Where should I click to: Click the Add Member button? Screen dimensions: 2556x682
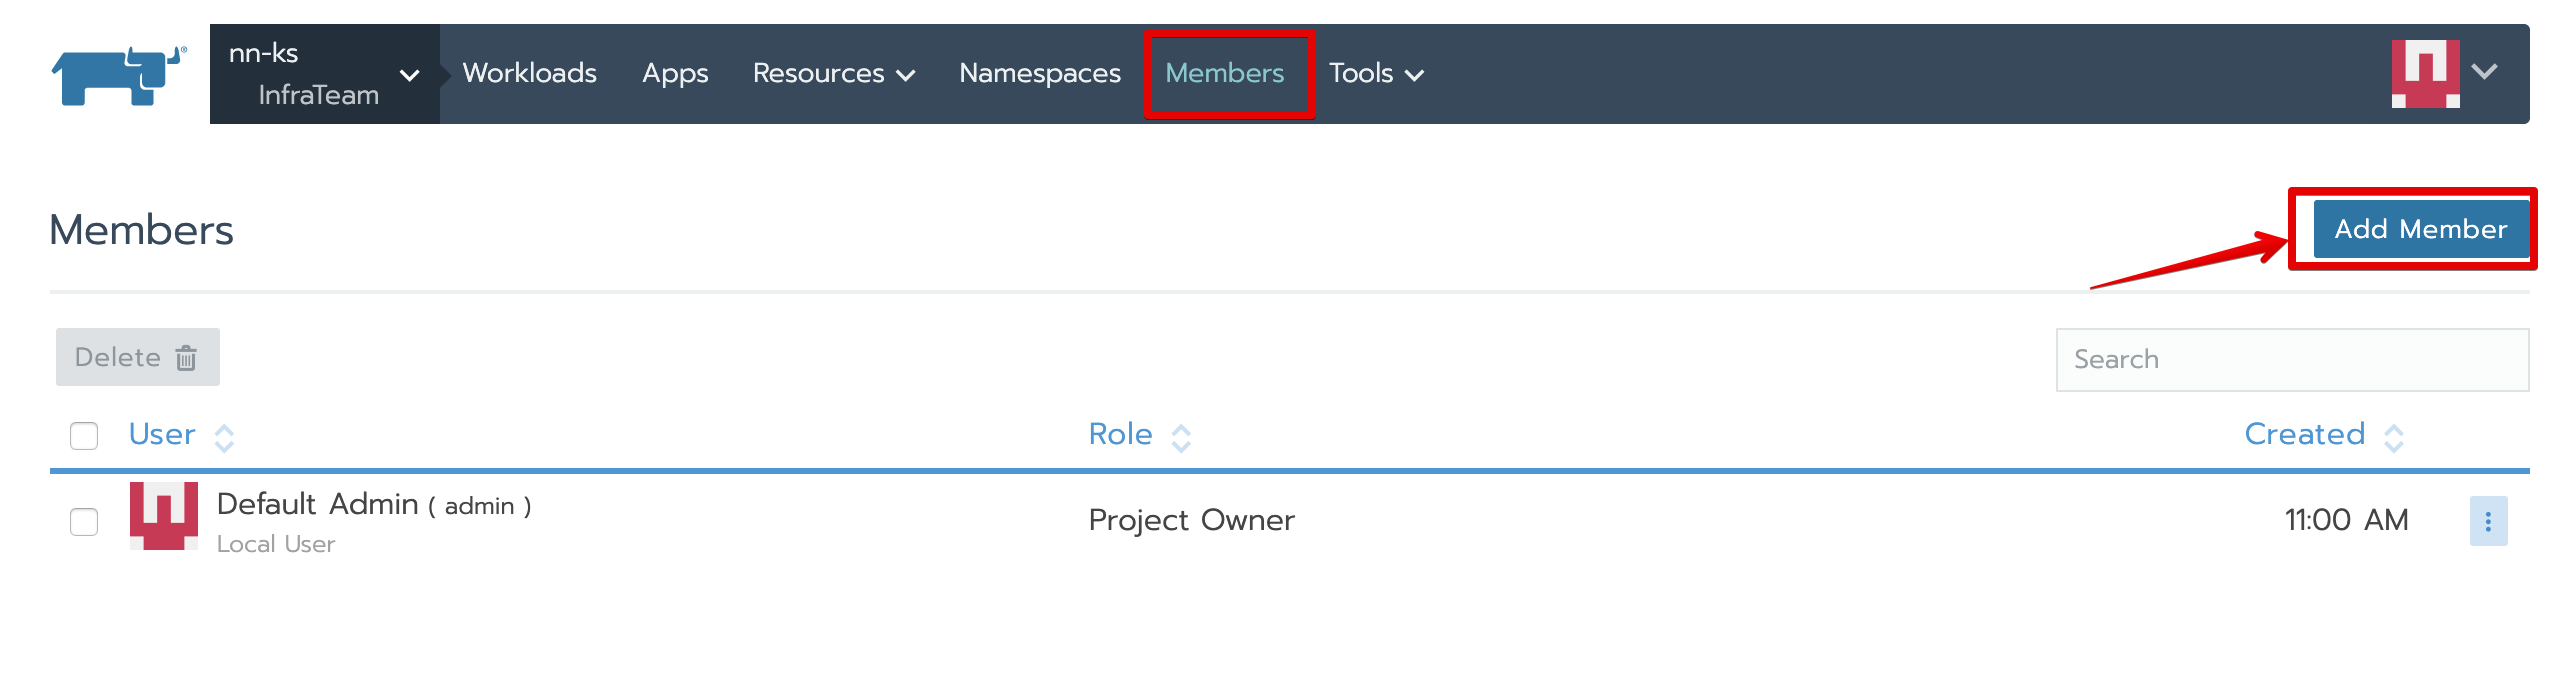point(2420,229)
